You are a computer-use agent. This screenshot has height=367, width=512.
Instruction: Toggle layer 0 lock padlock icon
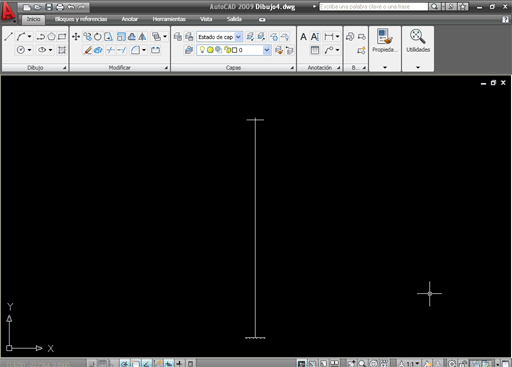[x=227, y=50]
